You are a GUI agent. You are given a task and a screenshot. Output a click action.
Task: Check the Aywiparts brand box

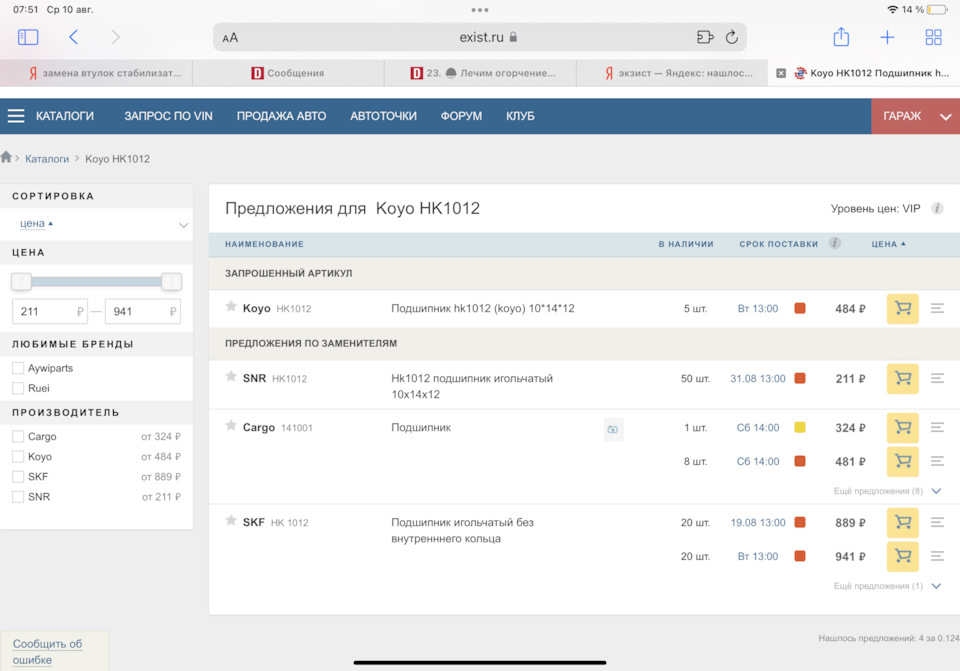pos(18,368)
